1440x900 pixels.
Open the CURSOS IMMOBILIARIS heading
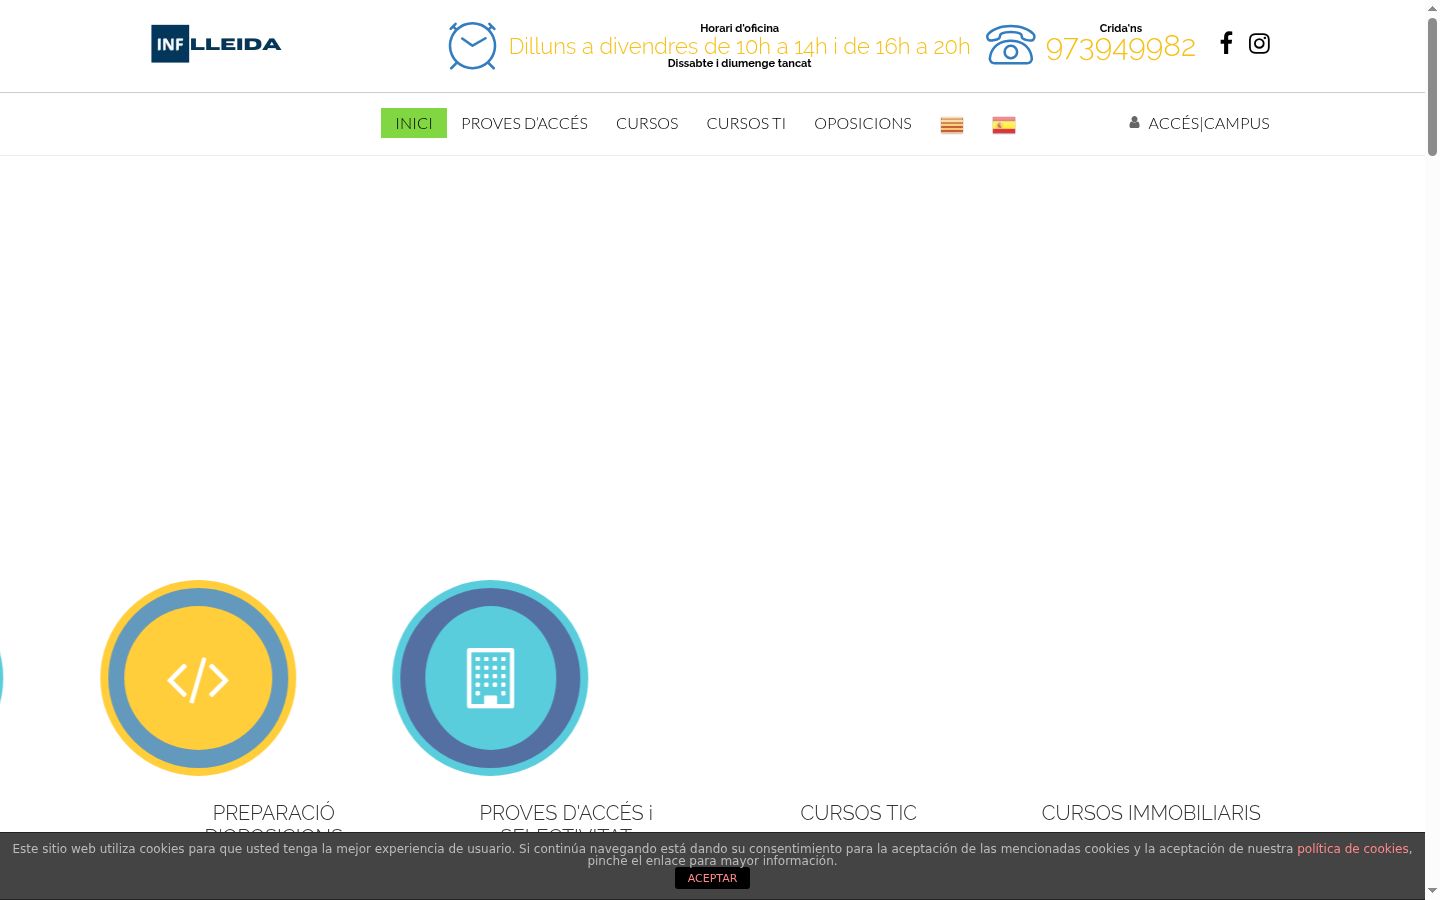(x=1151, y=813)
